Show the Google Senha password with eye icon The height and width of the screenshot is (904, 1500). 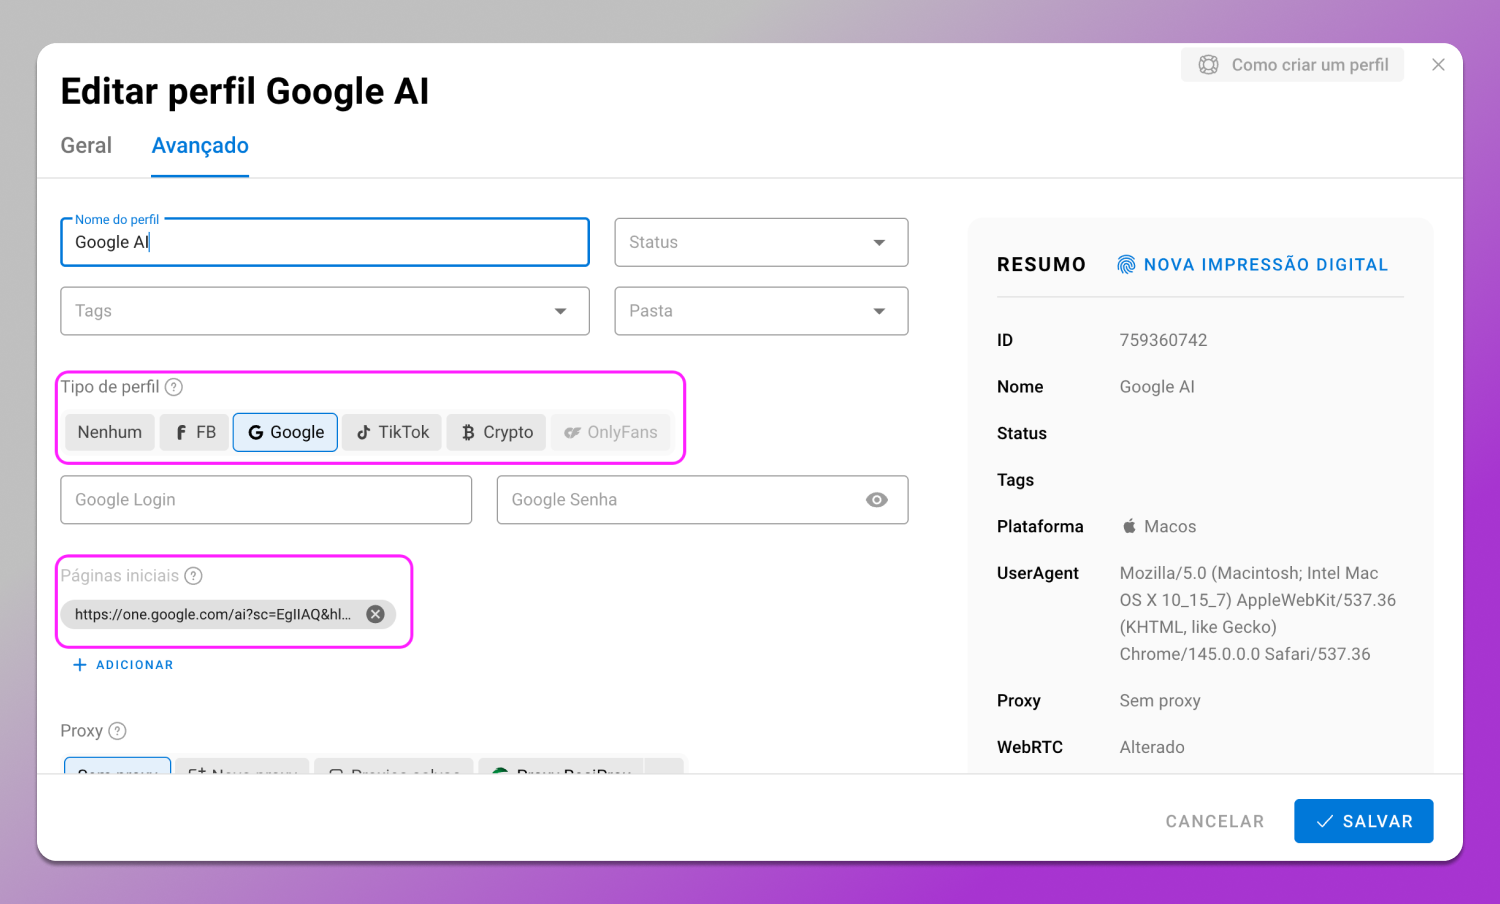click(x=876, y=500)
